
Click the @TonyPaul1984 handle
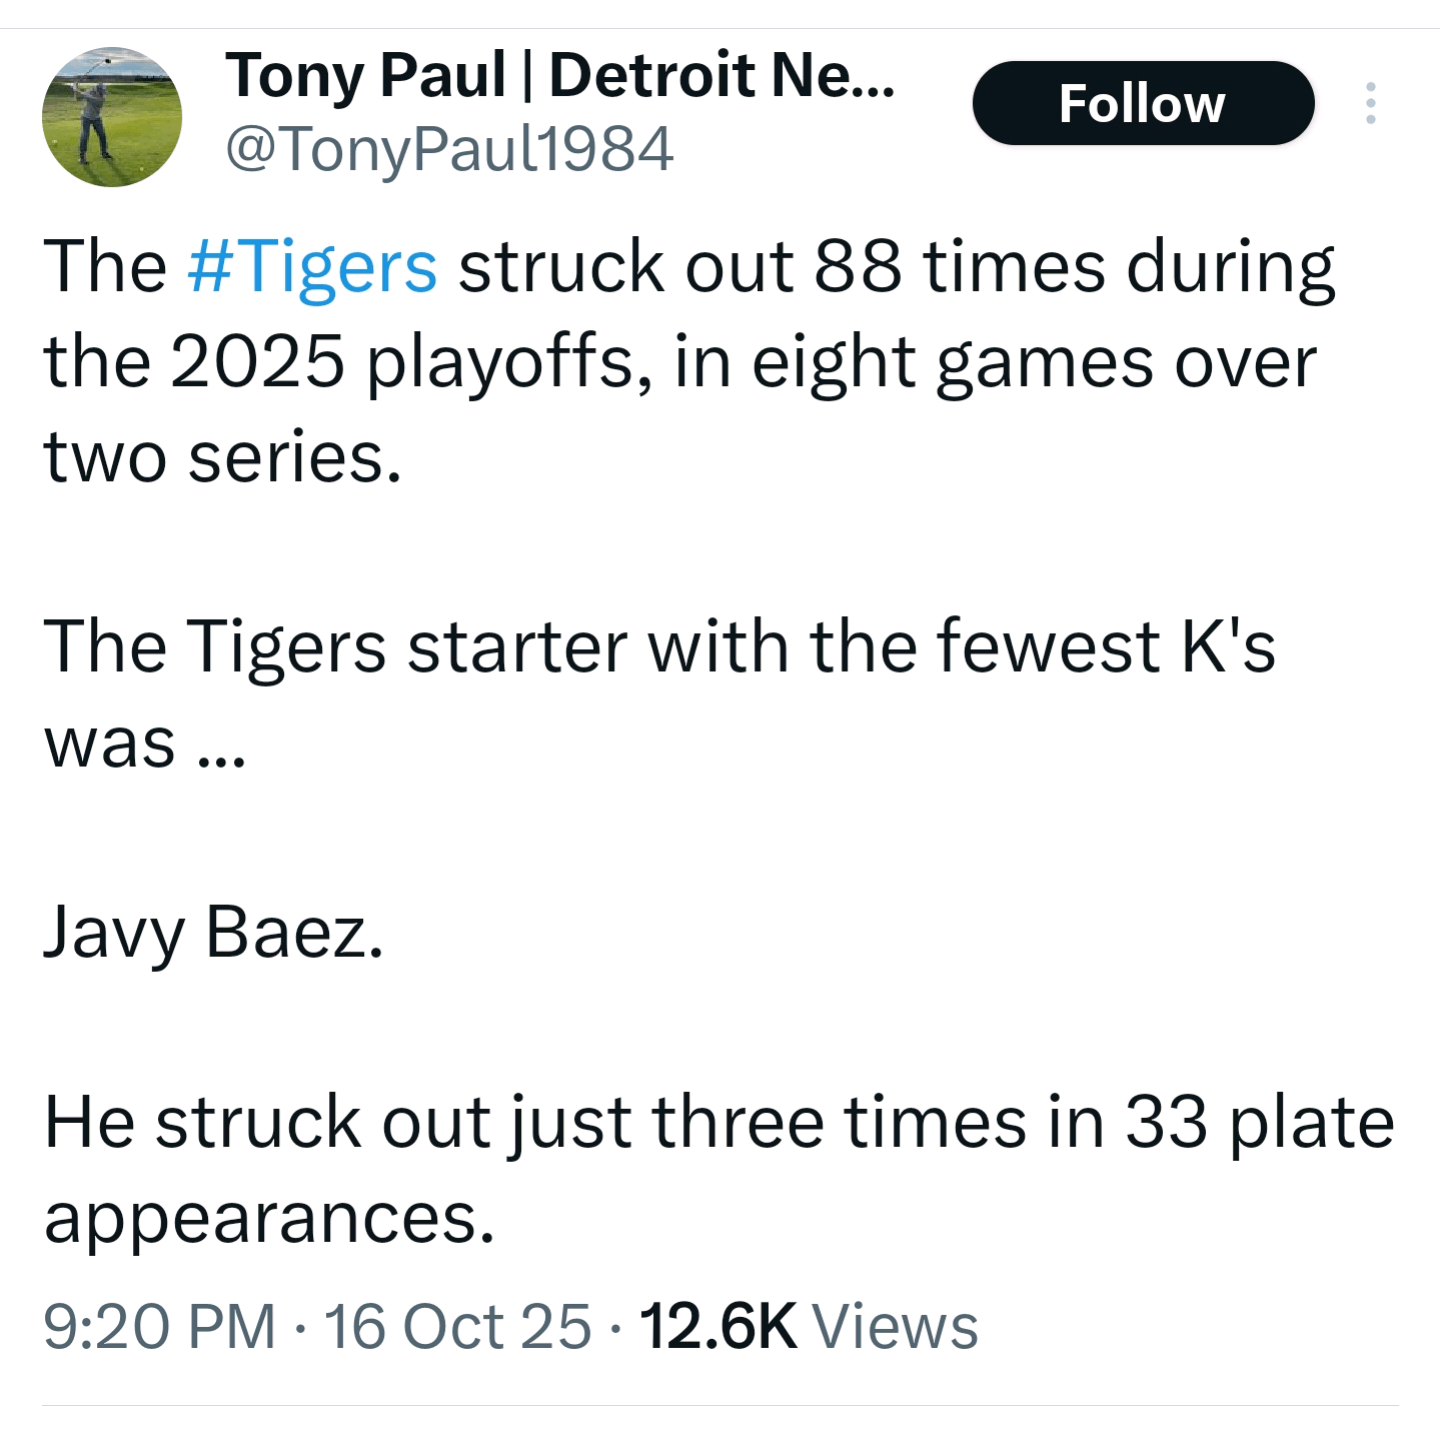[449, 150]
